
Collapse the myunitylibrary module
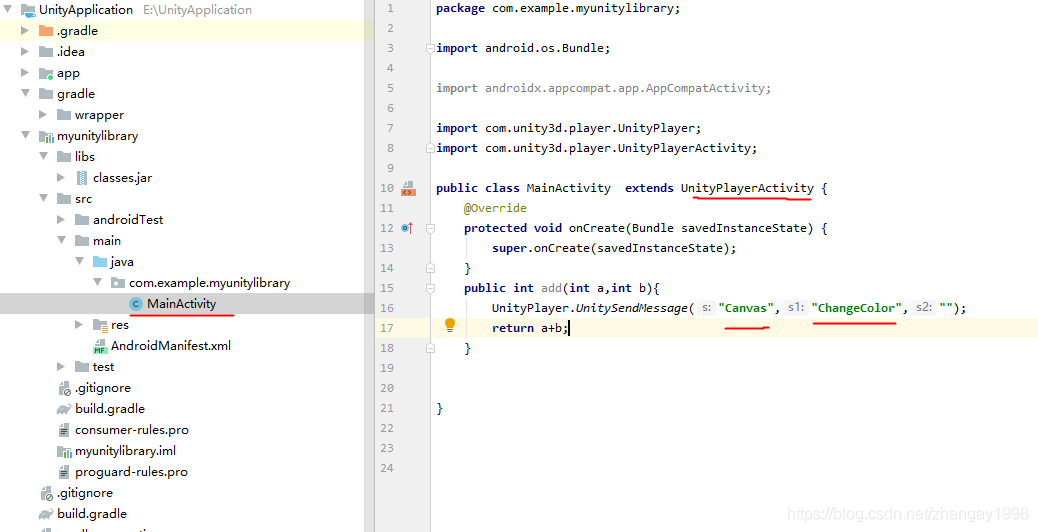pyautogui.click(x=25, y=136)
